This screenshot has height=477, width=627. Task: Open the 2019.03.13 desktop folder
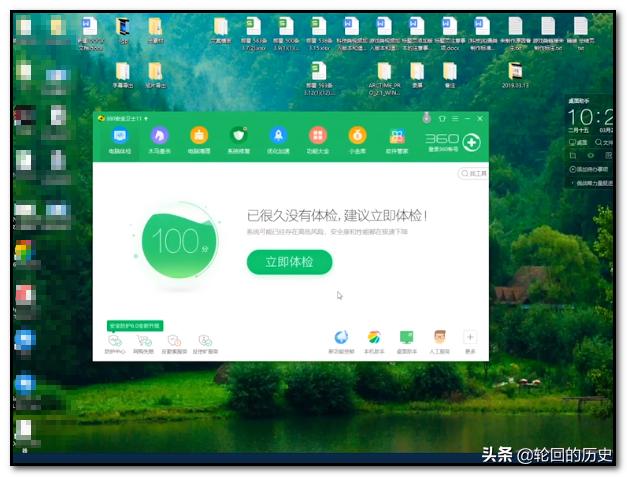(x=515, y=75)
